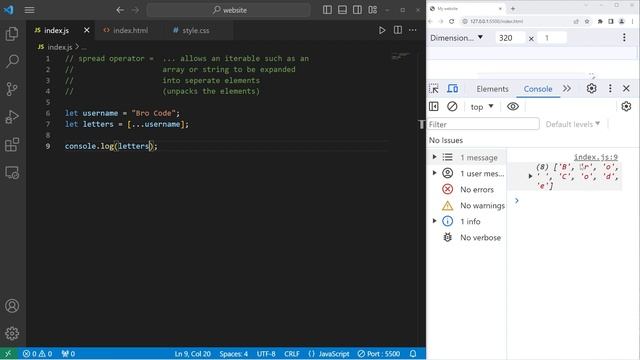The image size is (640, 360).
Task: Hide the console sidebar
Action: pyautogui.click(x=433, y=107)
